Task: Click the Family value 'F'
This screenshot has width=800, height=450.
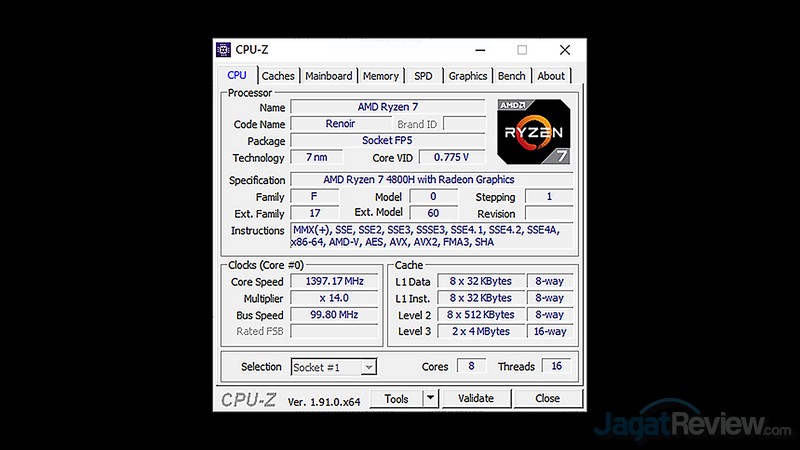Action: pyautogui.click(x=314, y=196)
